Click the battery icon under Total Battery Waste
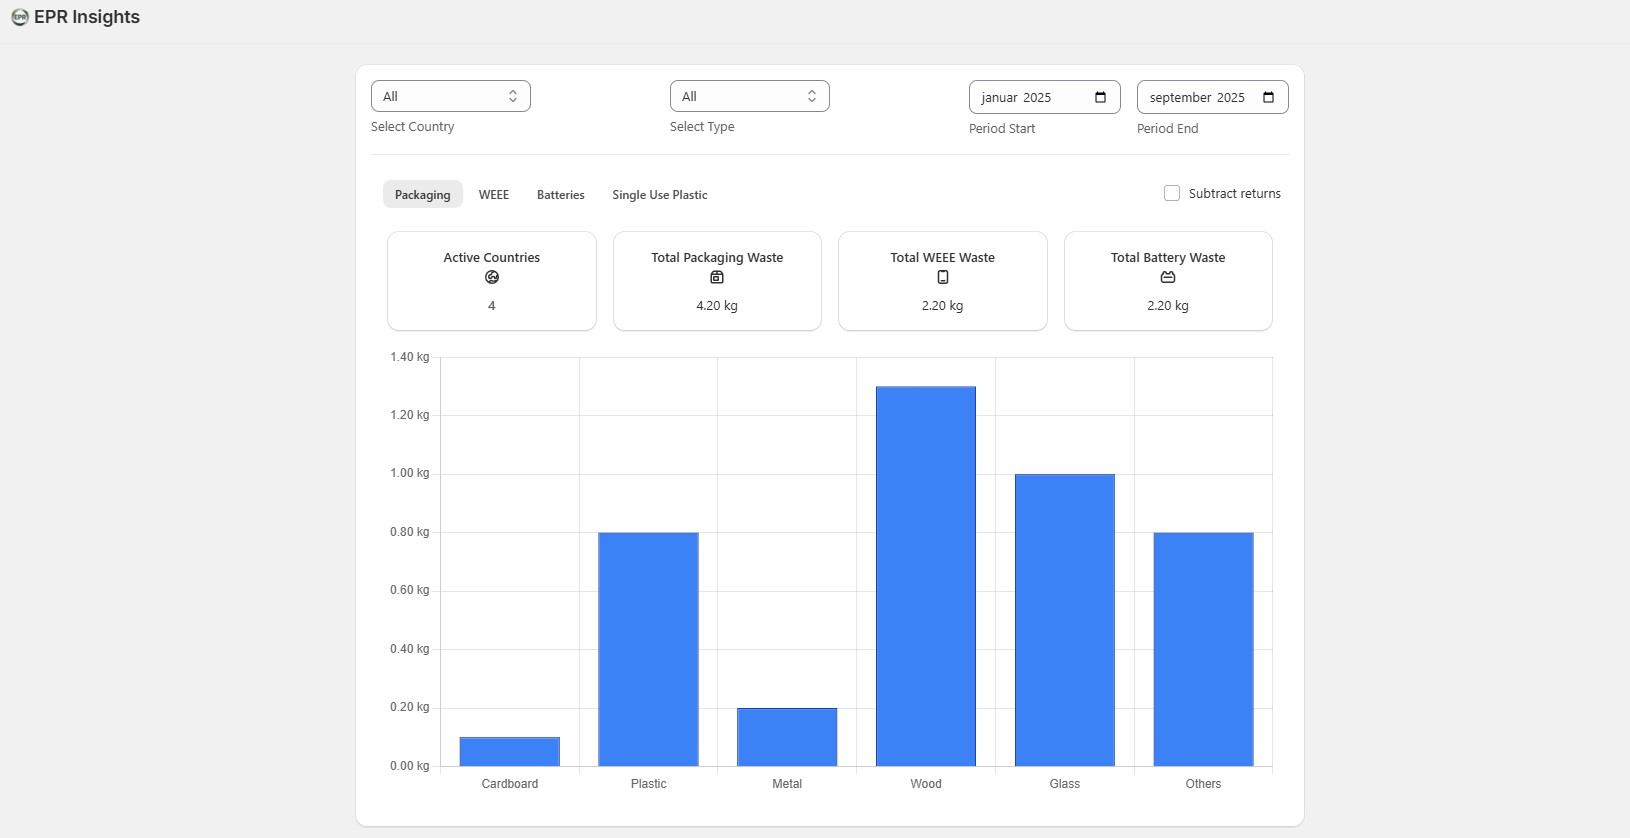Screen dimensions: 1630x838 (x=1168, y=277)
